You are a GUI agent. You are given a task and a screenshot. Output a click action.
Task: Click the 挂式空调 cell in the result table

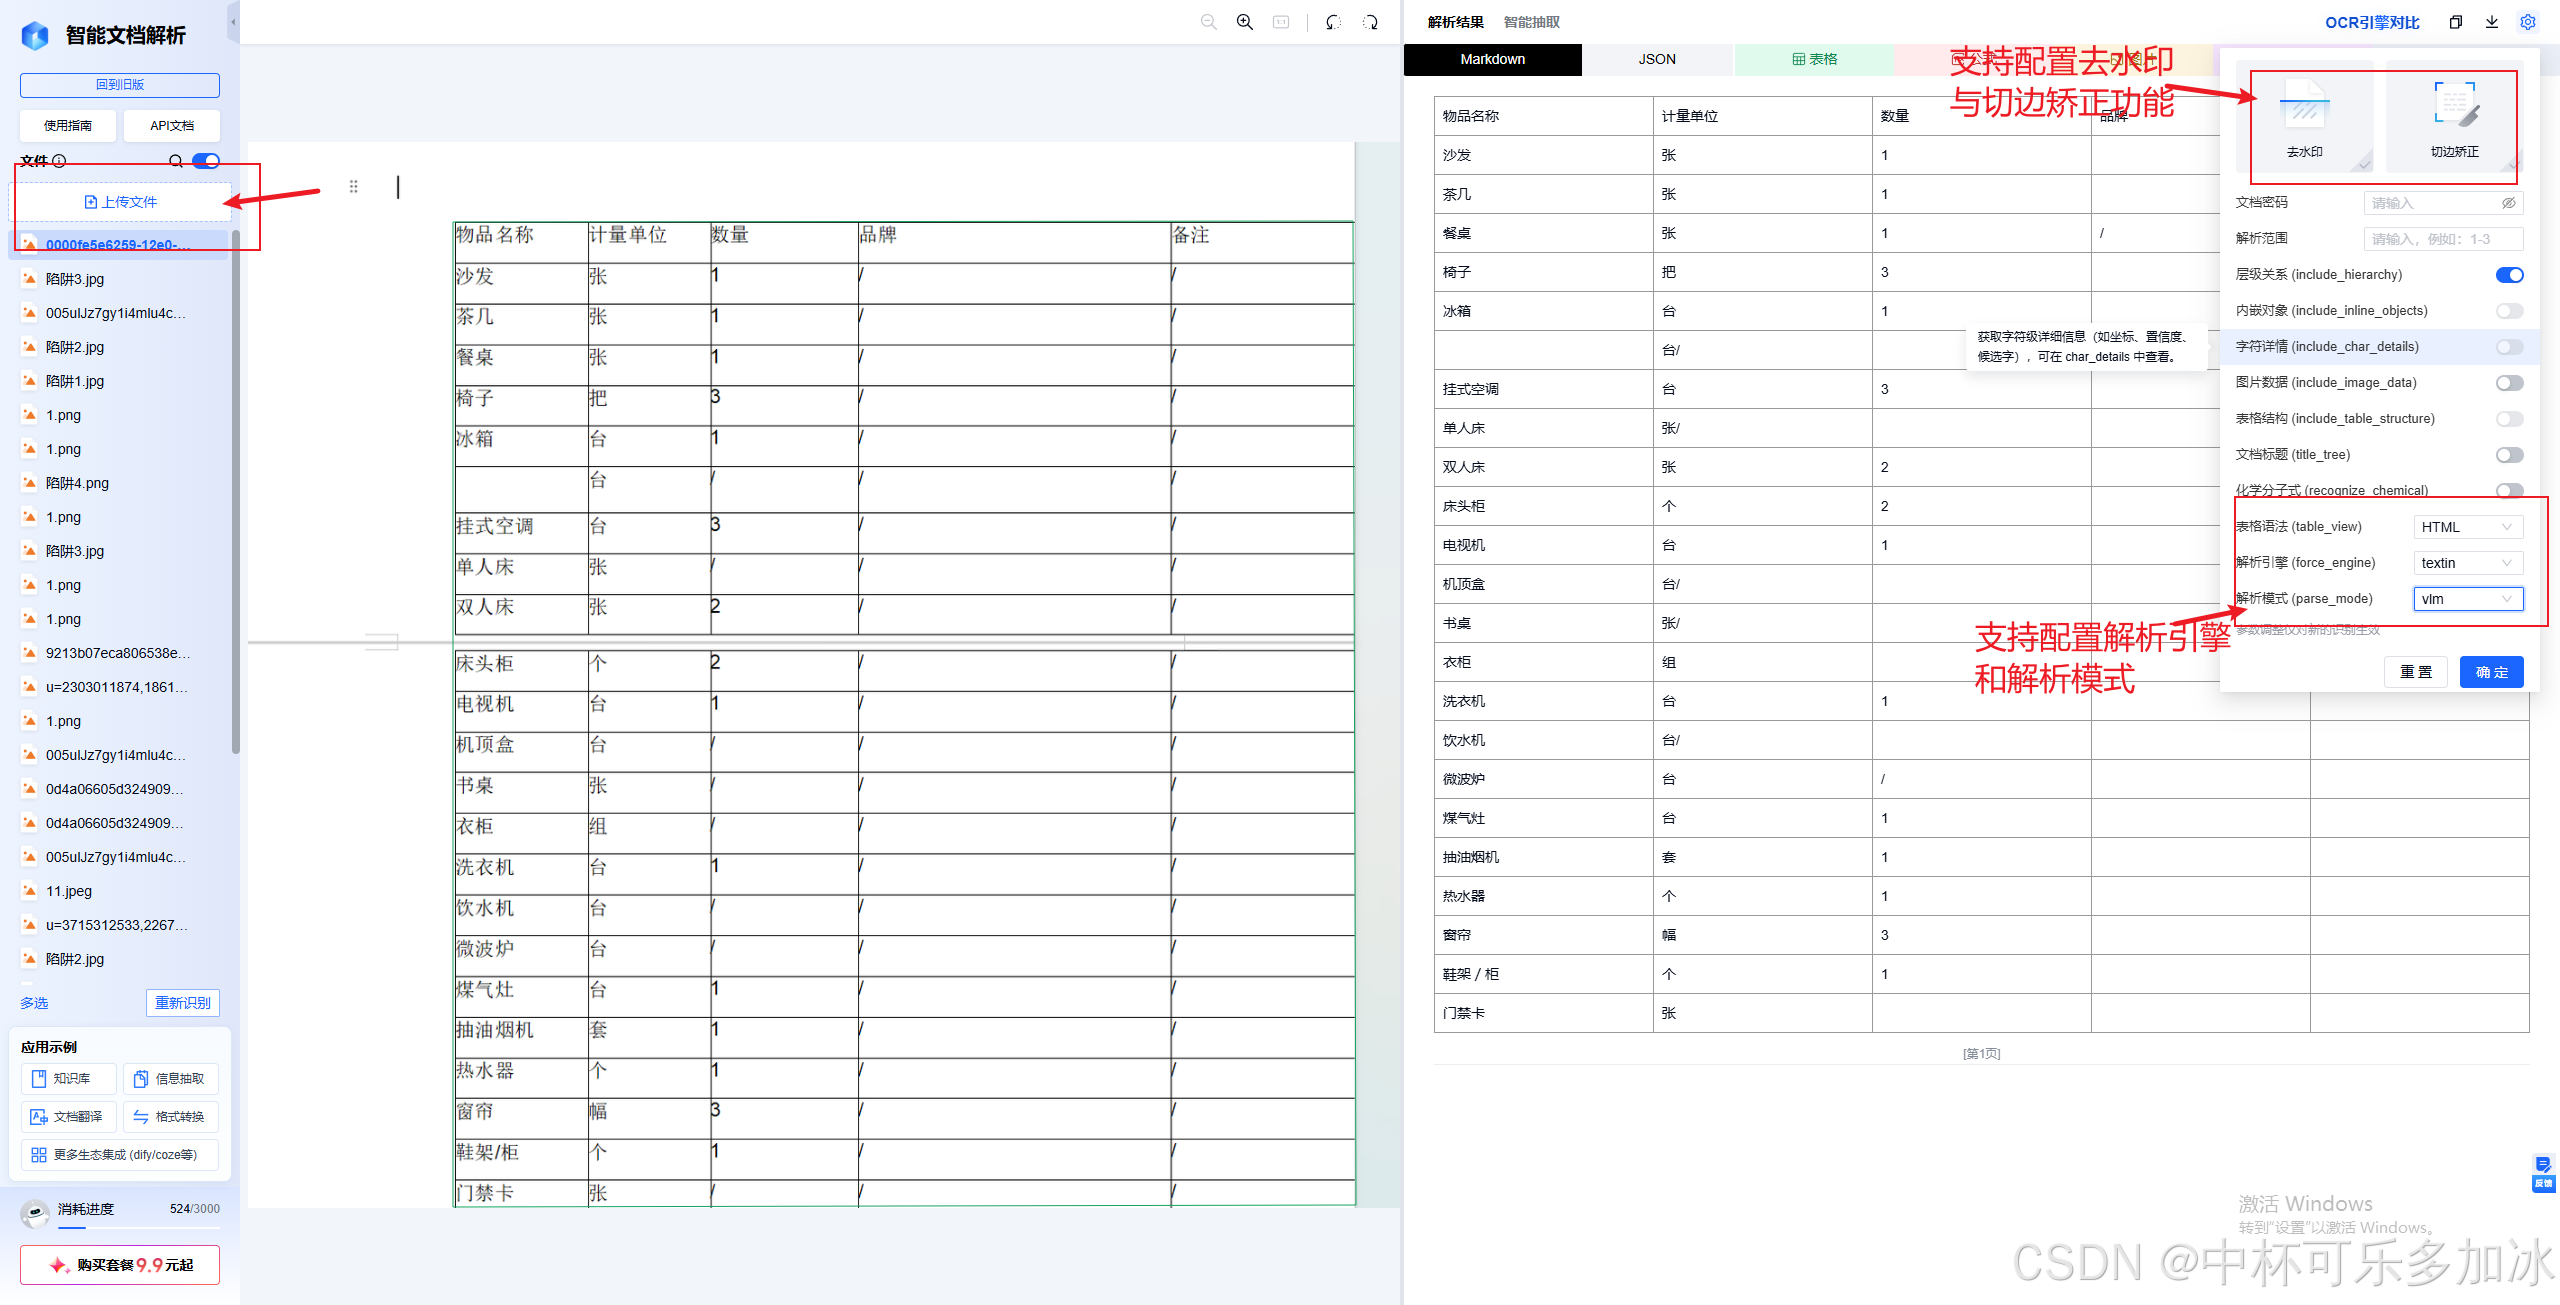coord(1543,389)
